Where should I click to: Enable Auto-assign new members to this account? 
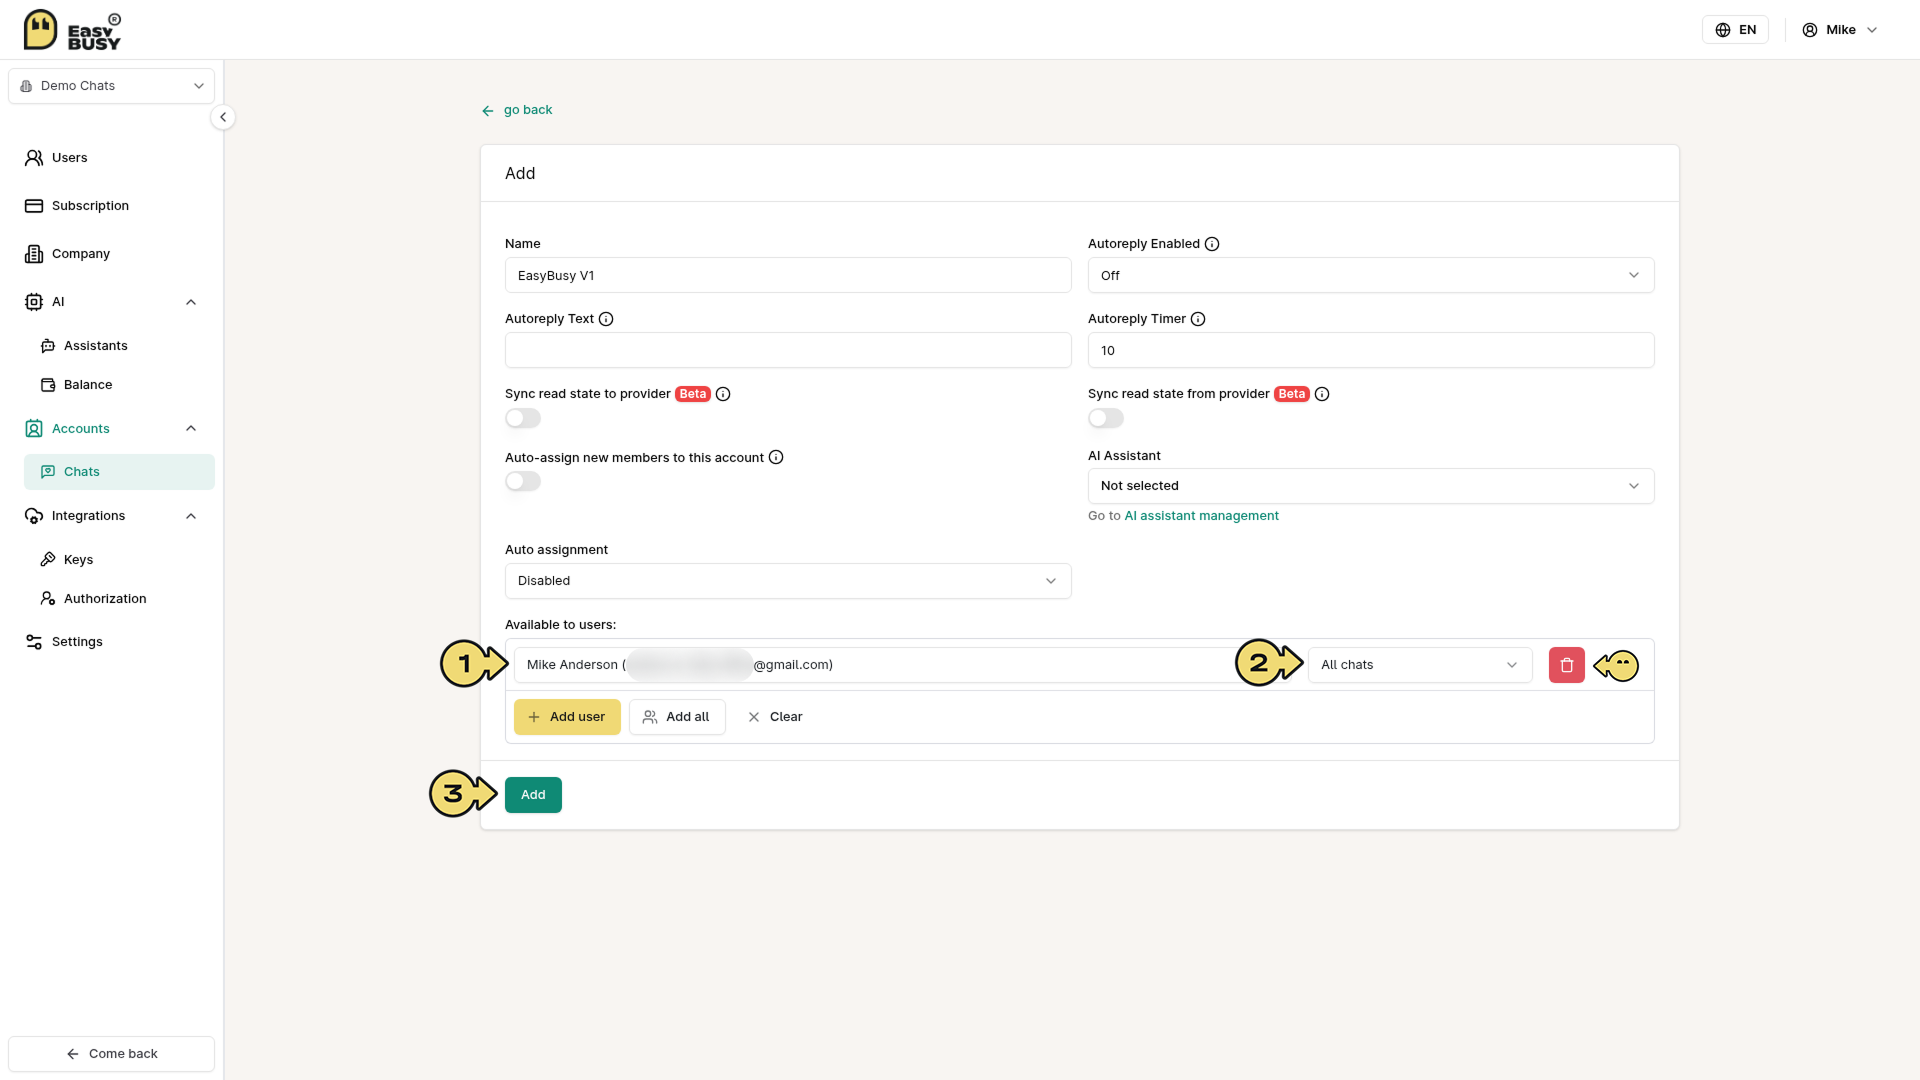[x=523, y=482]
